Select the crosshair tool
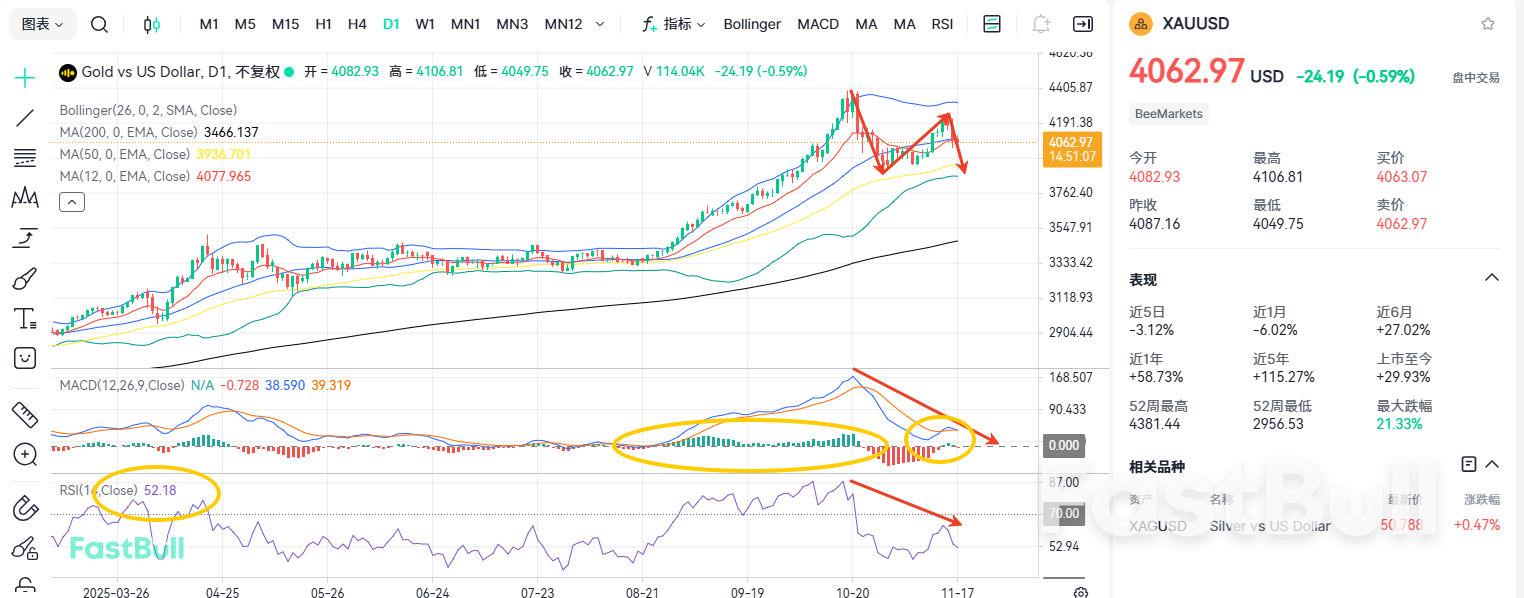The image size is (1524, 598). pyautogui.click(x=24, y=77)
